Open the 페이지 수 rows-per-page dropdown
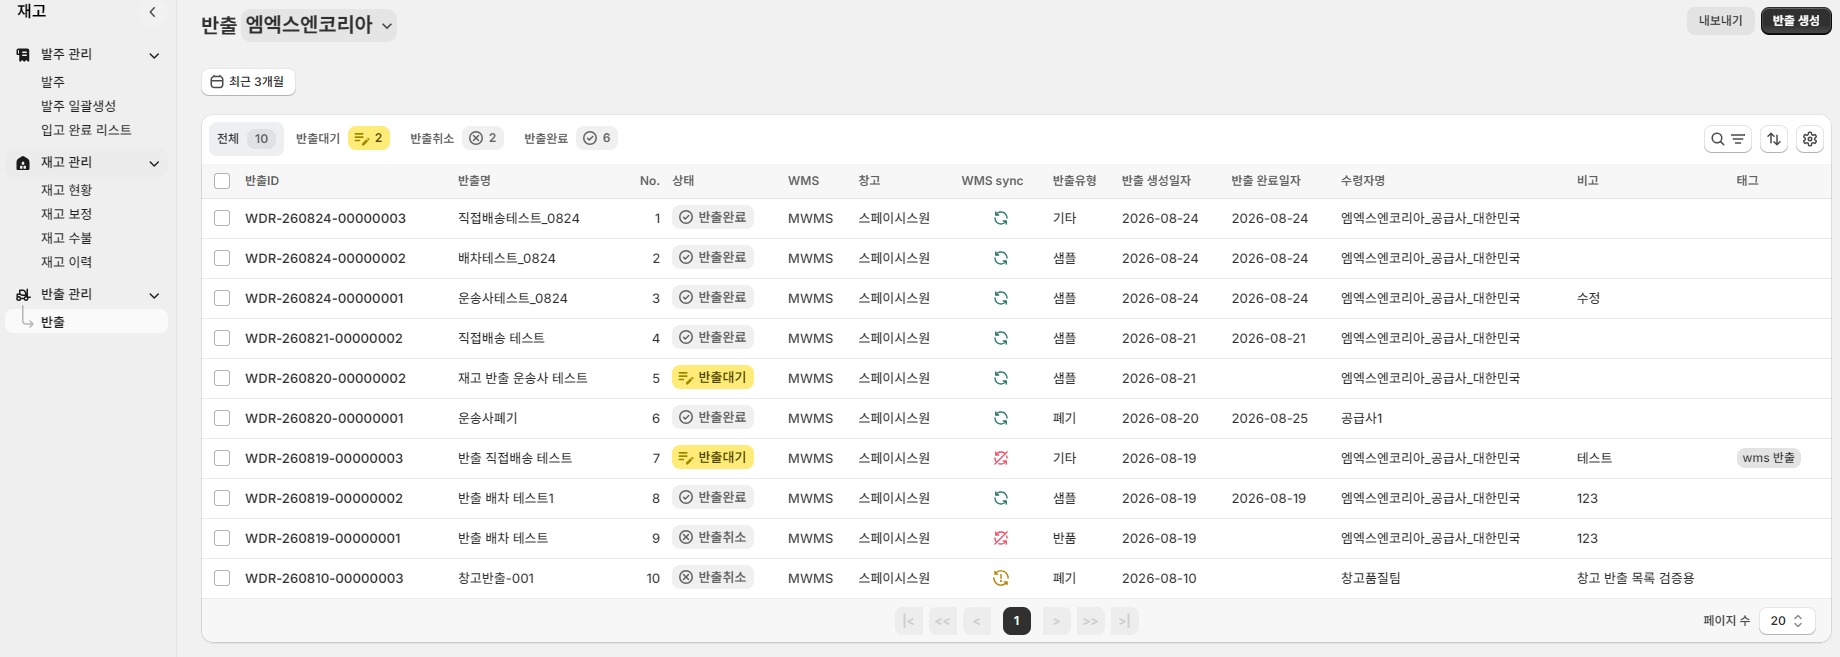The width and height of the screenshot is (1840, 657). click(x=1786, y=621)
